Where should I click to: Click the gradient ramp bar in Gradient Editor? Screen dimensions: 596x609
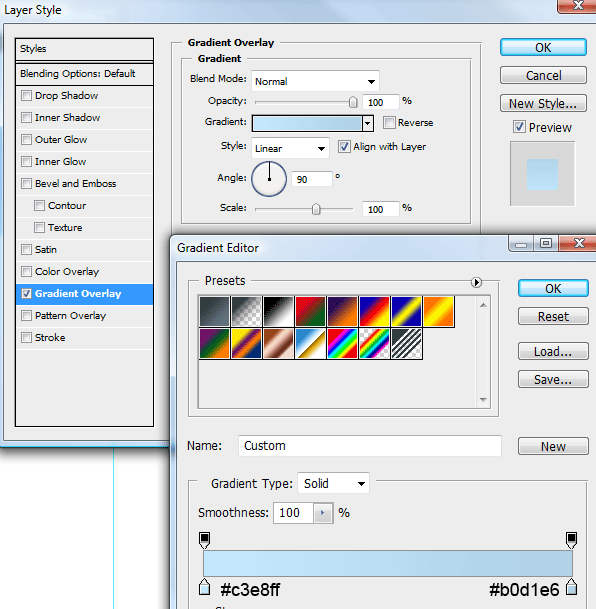(388, 563)
